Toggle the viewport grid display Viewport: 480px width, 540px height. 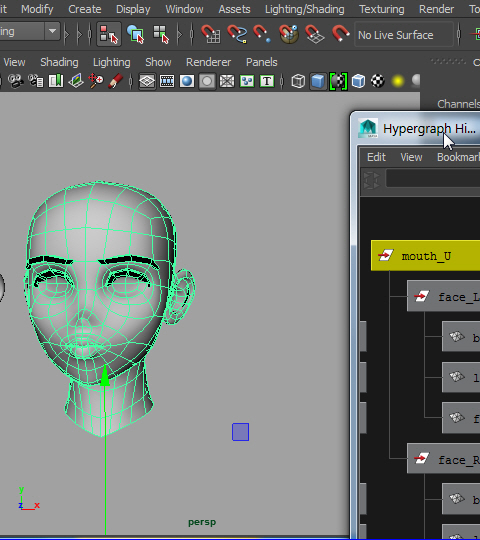pyautogui.click(x=147, y=81)
